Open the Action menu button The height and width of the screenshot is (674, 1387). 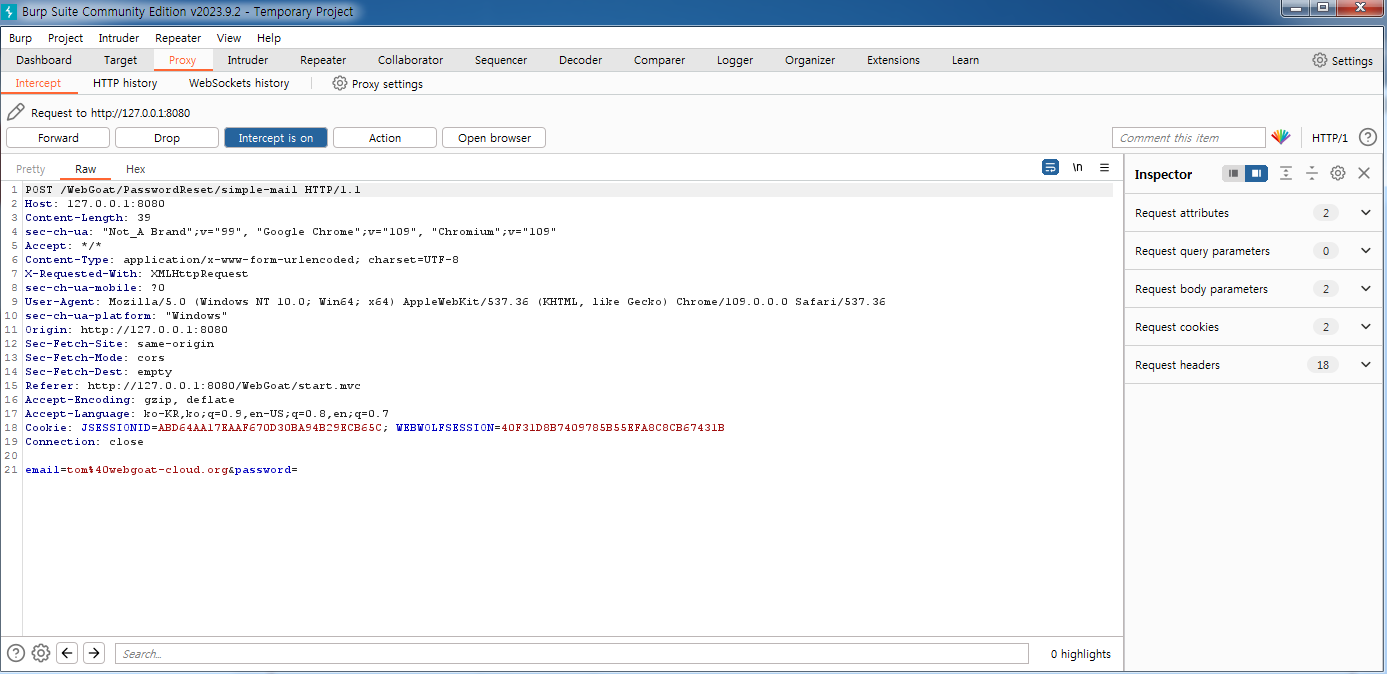pyautogui.click(x=385, y=138)
